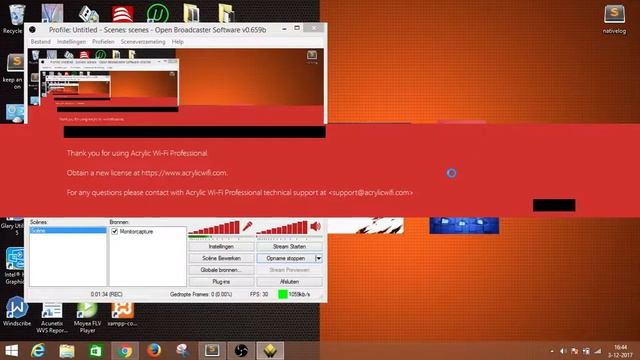
Task: Show hidden system tray icons
Action: click(552, 351)
